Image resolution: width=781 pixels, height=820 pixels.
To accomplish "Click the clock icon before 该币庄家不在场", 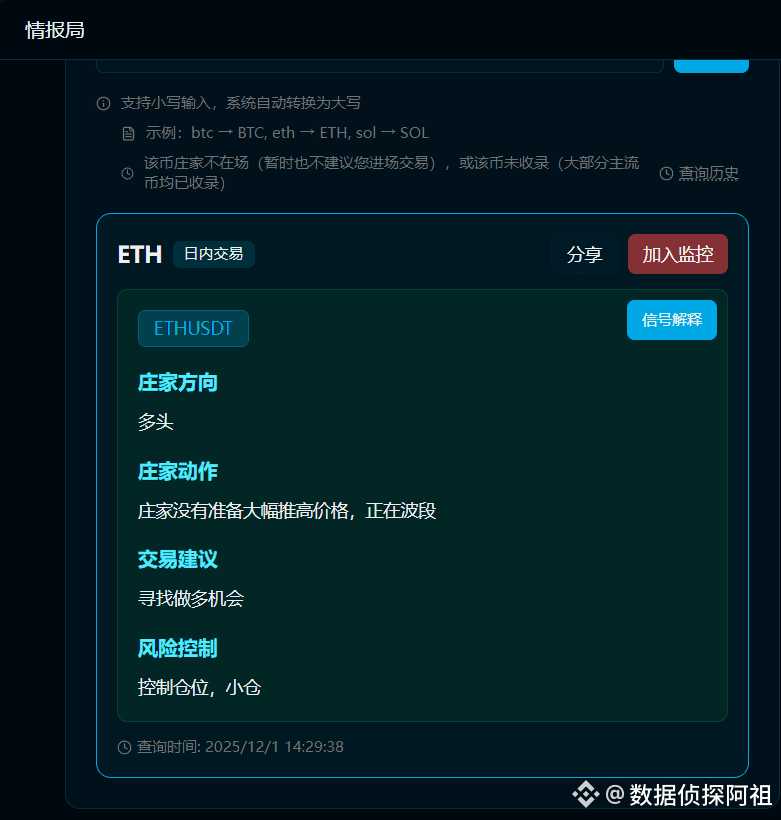I will click(128, 173).
